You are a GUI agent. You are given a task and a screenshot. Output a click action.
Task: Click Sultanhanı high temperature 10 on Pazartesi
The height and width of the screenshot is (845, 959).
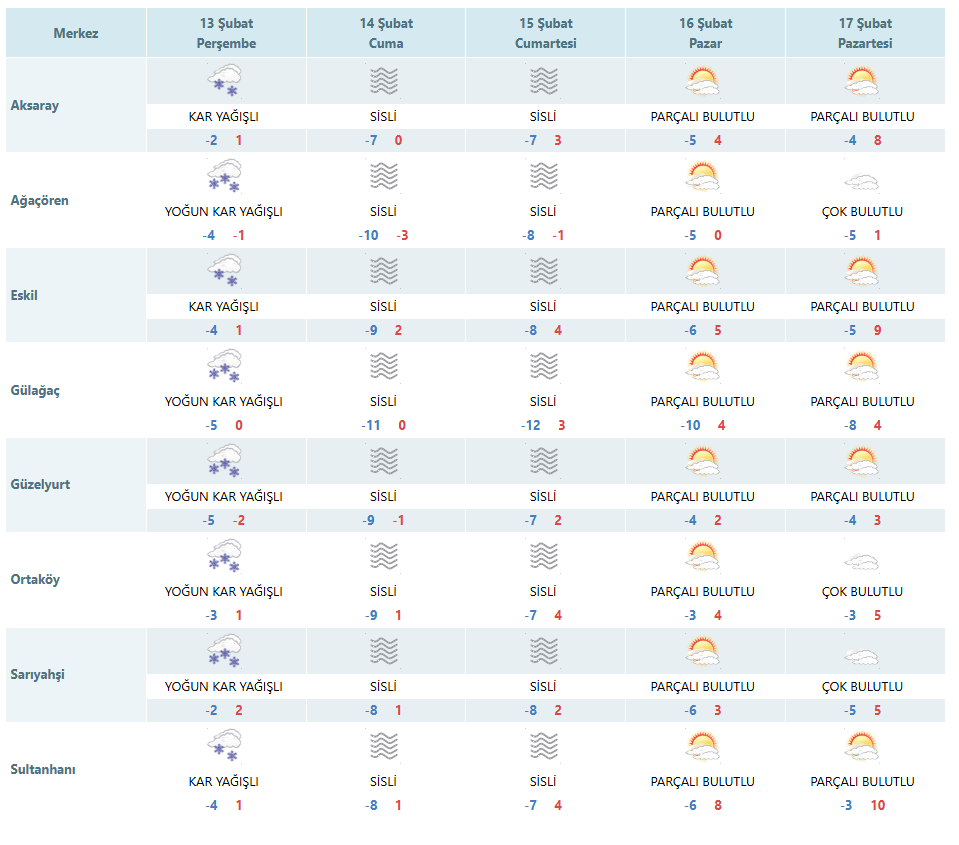click(878, 805)
